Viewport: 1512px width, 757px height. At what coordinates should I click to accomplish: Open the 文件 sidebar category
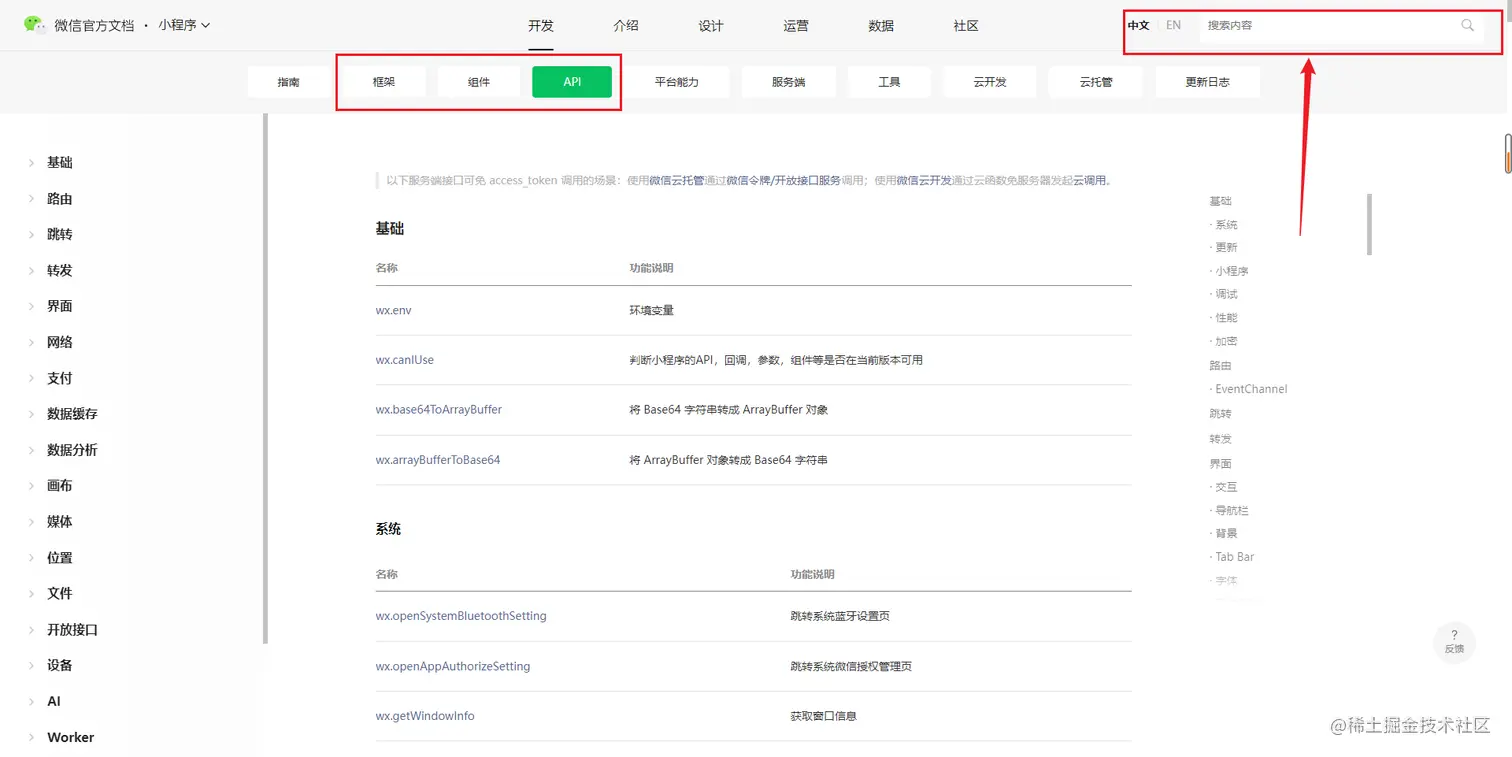60,594
